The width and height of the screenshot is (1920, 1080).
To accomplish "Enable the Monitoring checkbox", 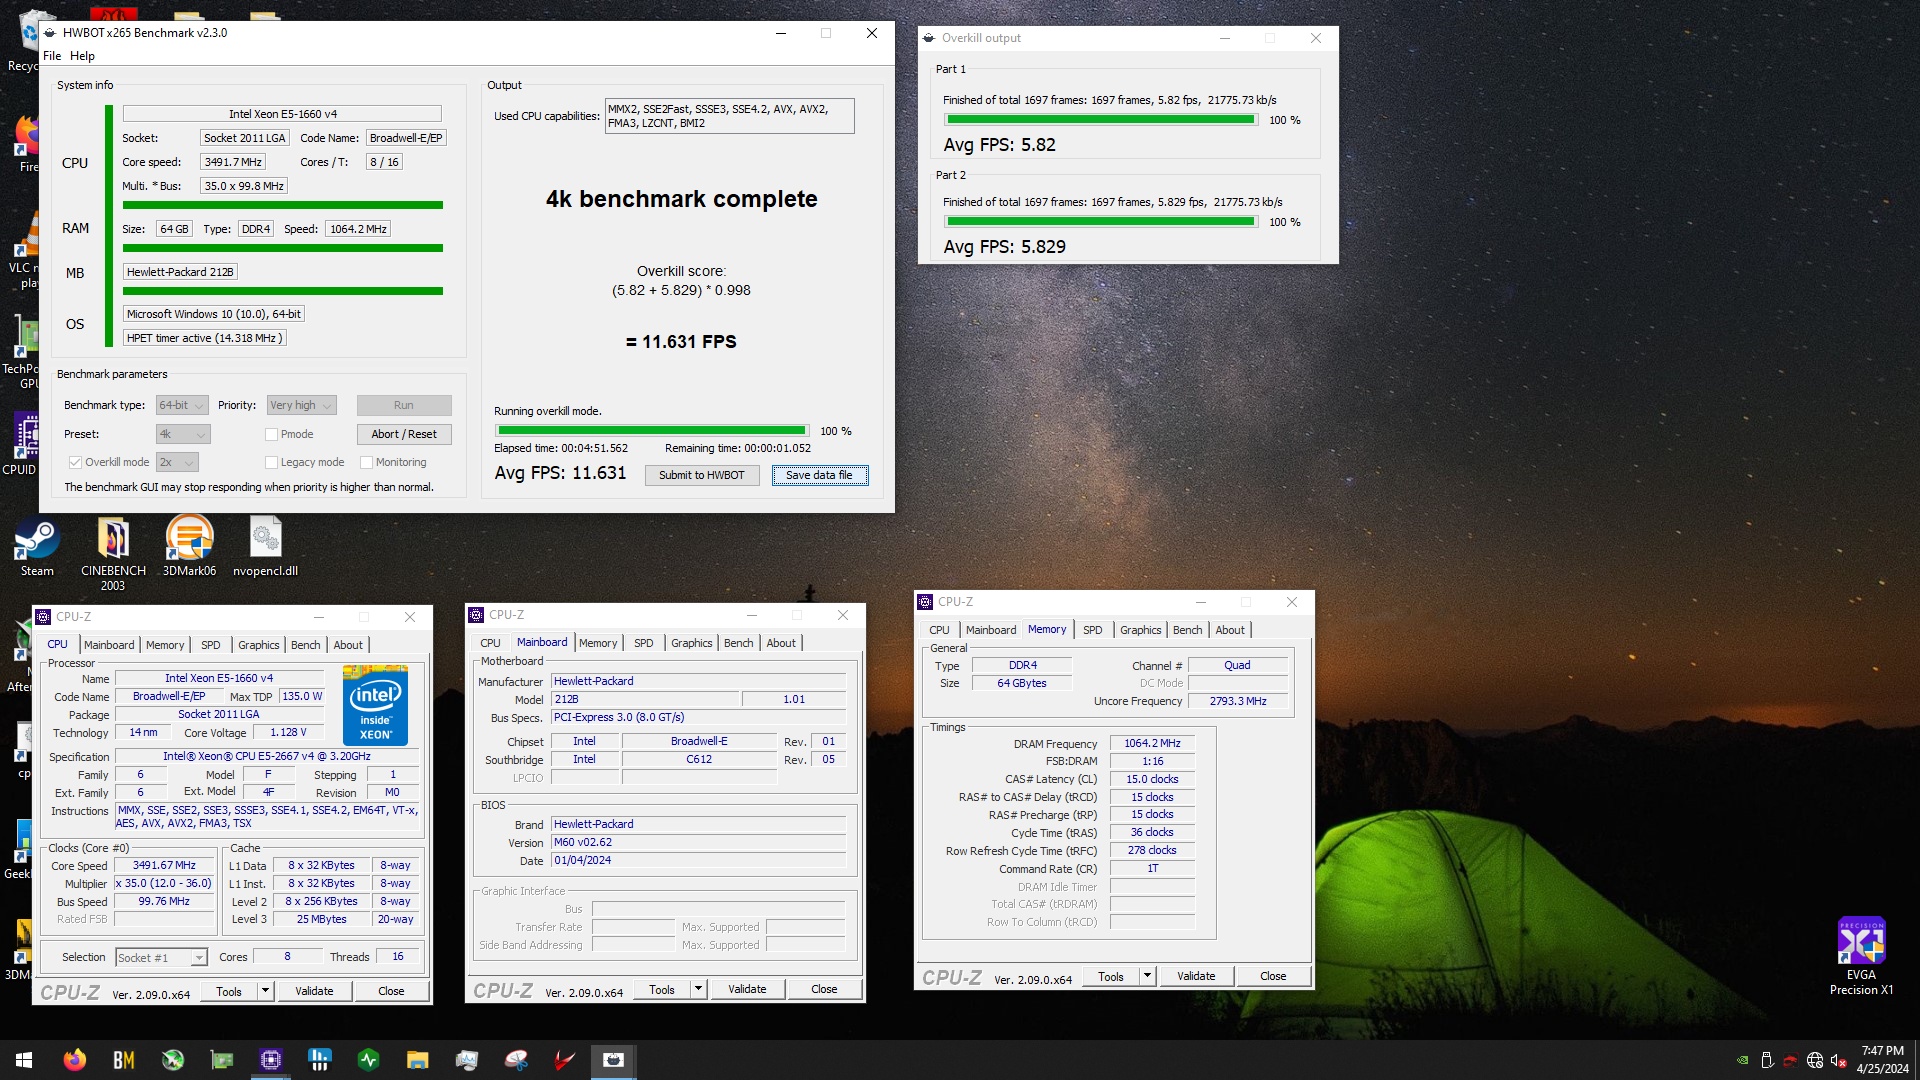I will (366, 462).
